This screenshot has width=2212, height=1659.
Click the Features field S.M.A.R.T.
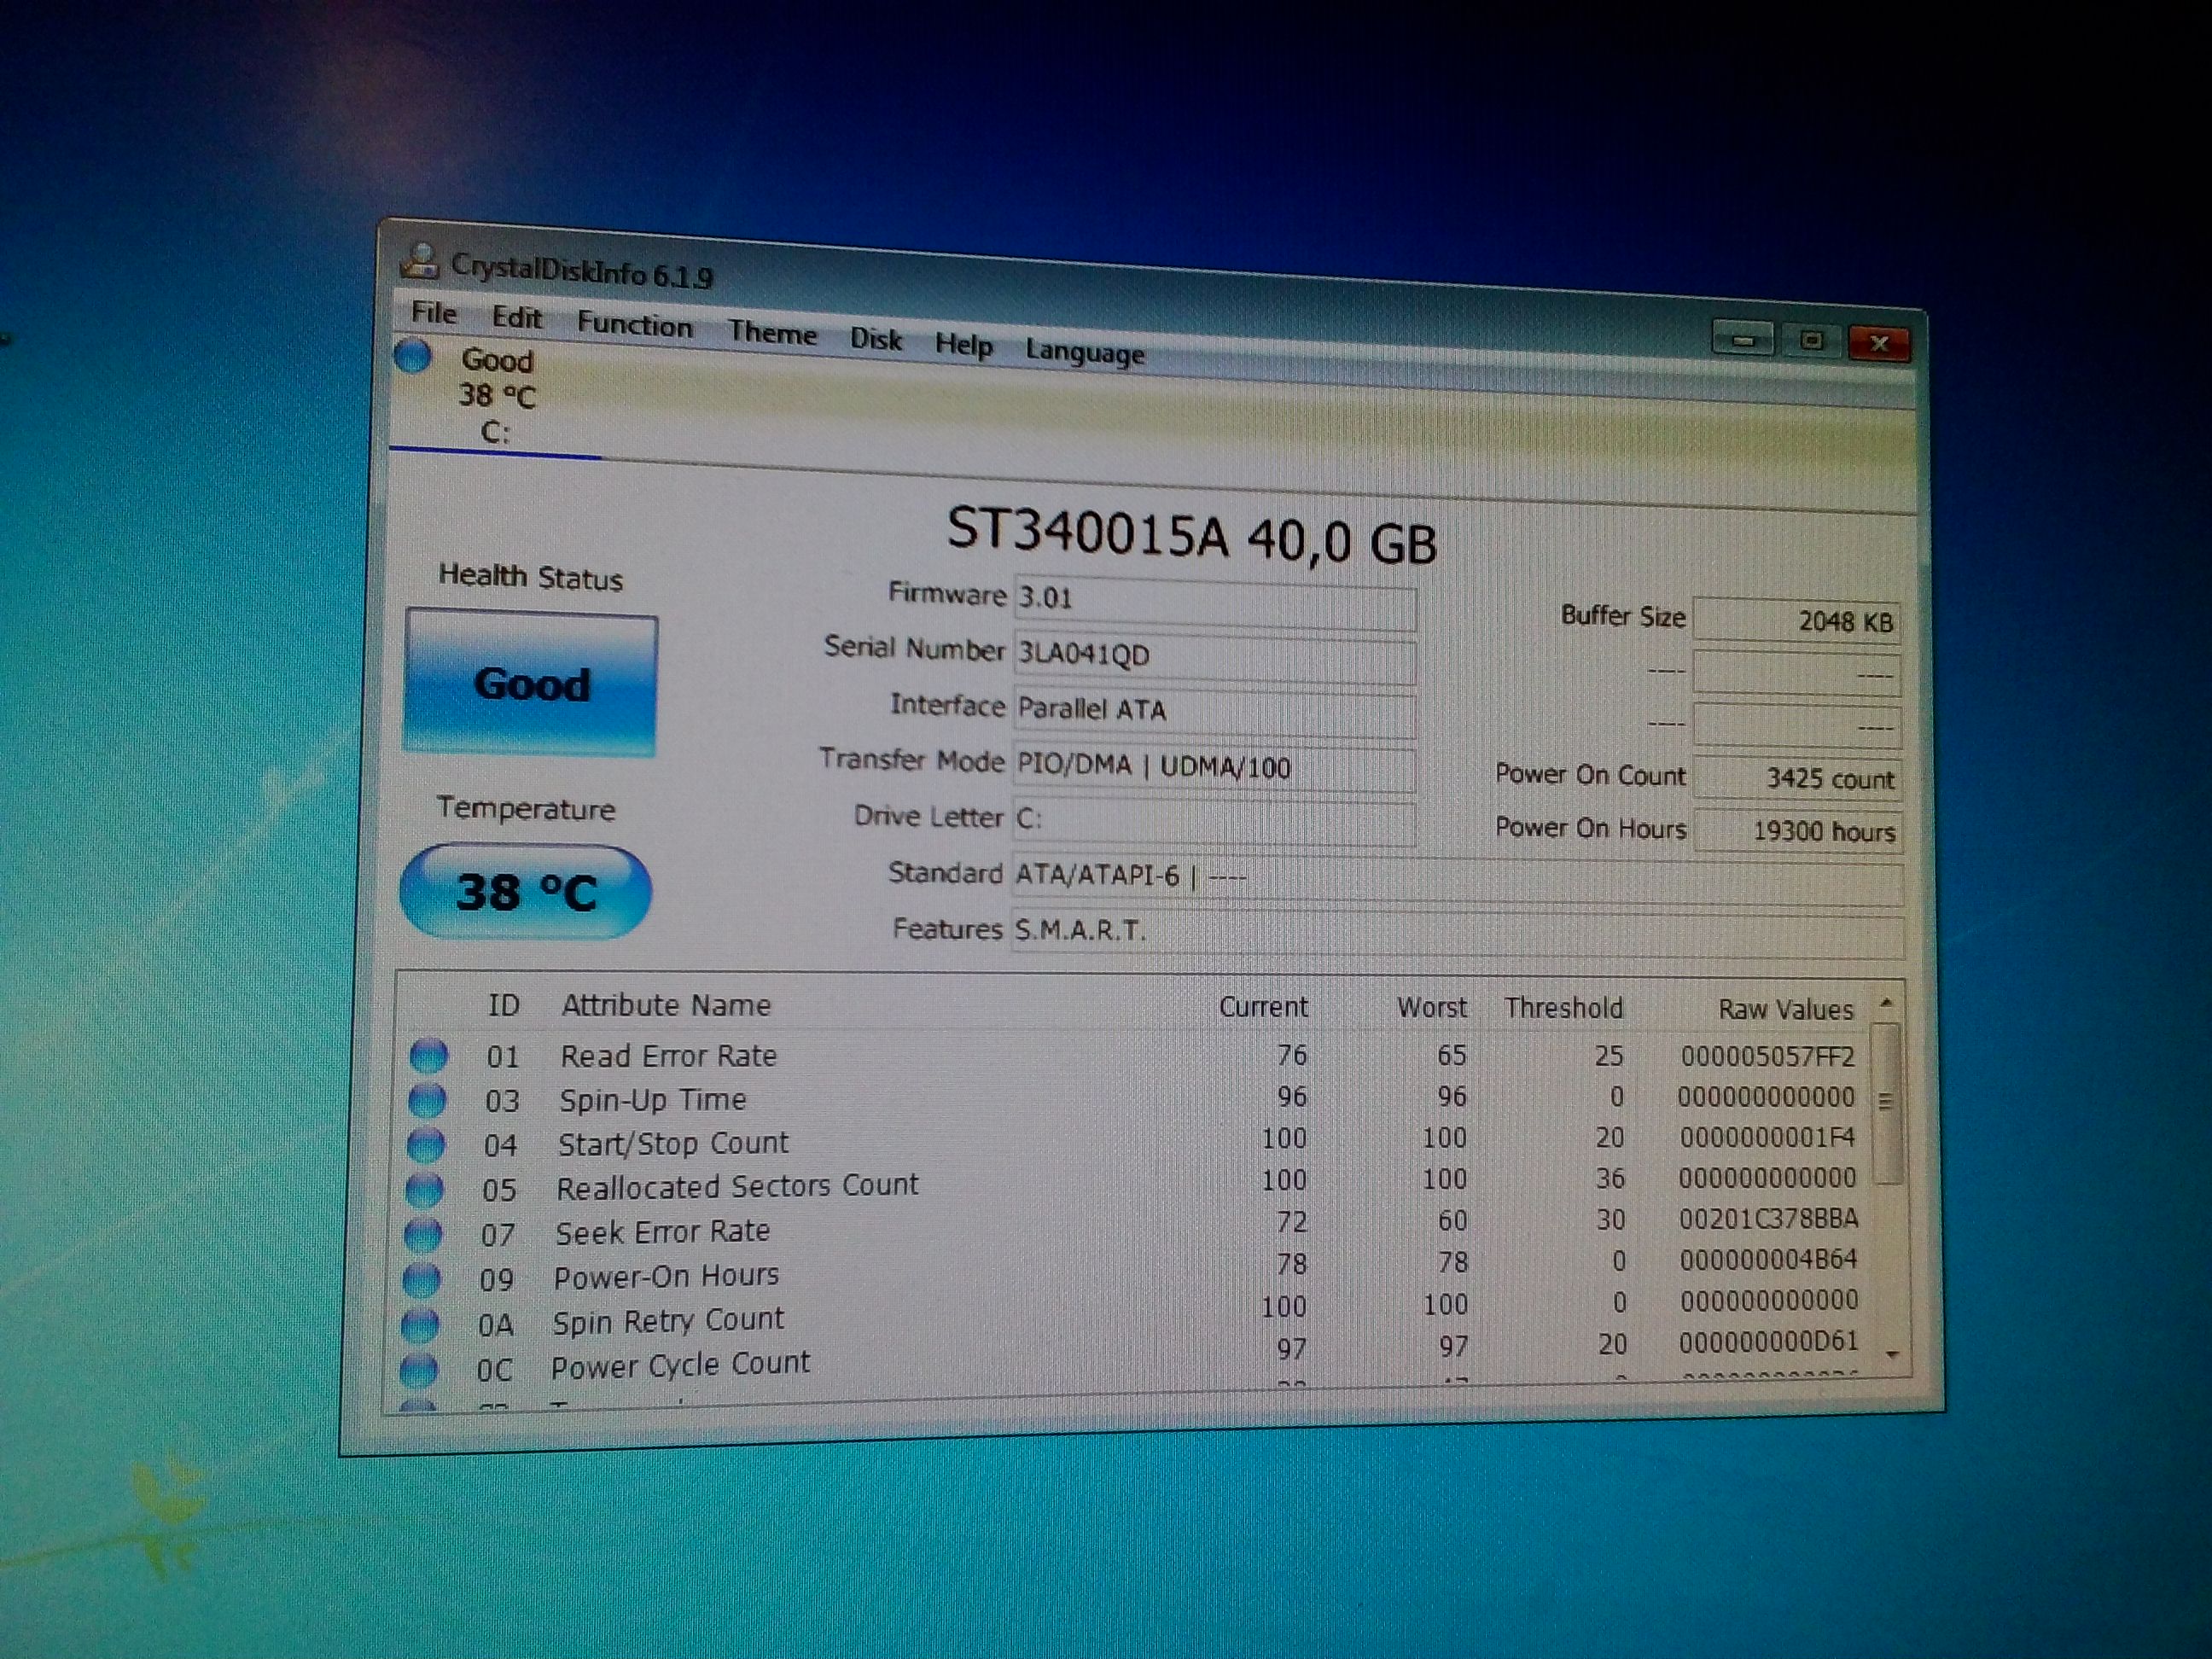pyautogui.click(x=1457, y=934)
